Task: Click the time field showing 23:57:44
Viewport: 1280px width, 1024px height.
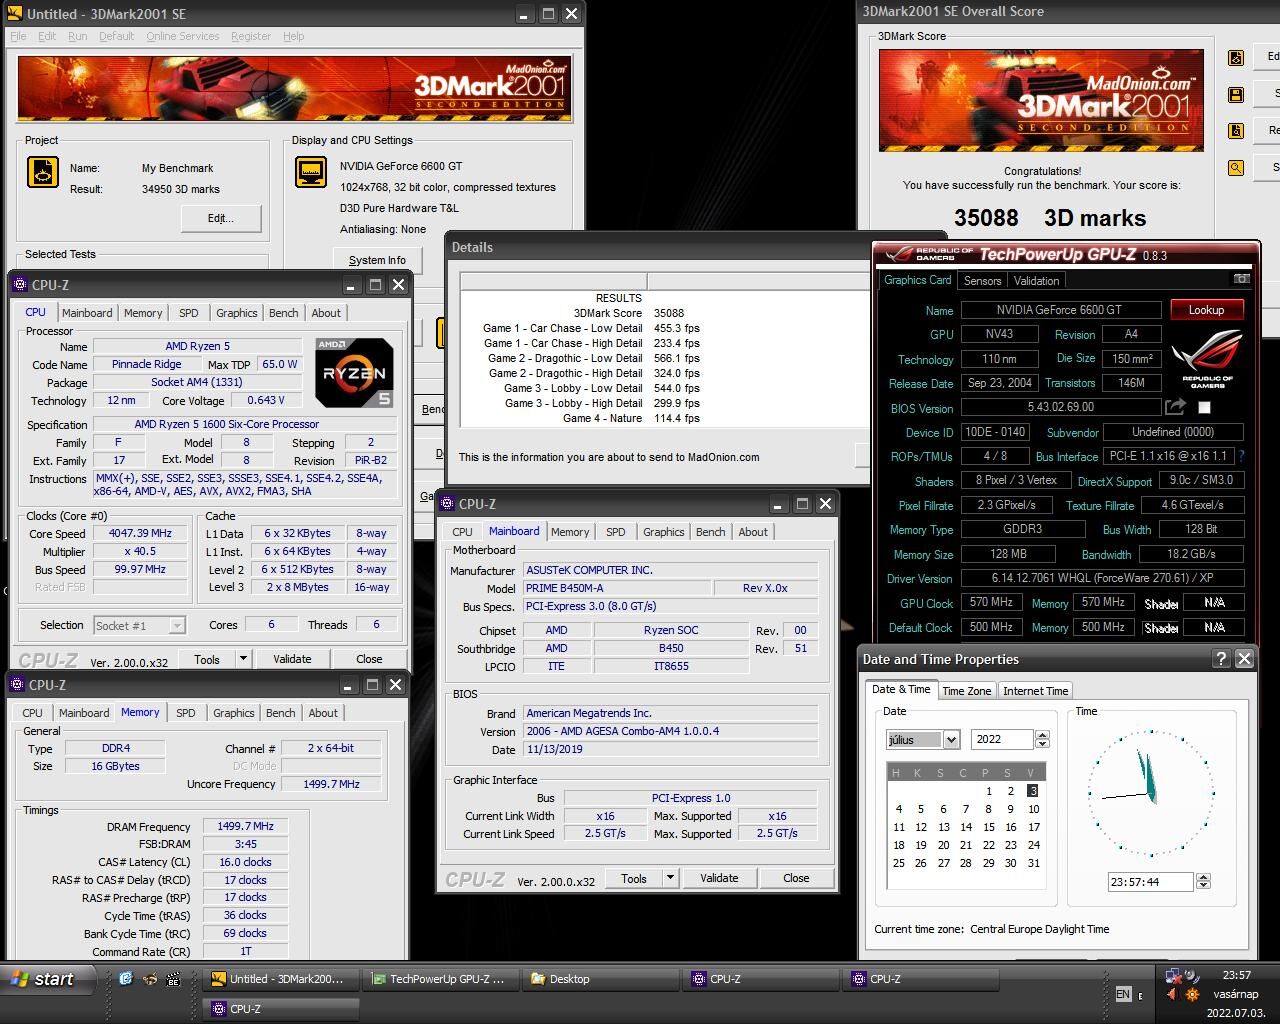Action: [1150, 881]
